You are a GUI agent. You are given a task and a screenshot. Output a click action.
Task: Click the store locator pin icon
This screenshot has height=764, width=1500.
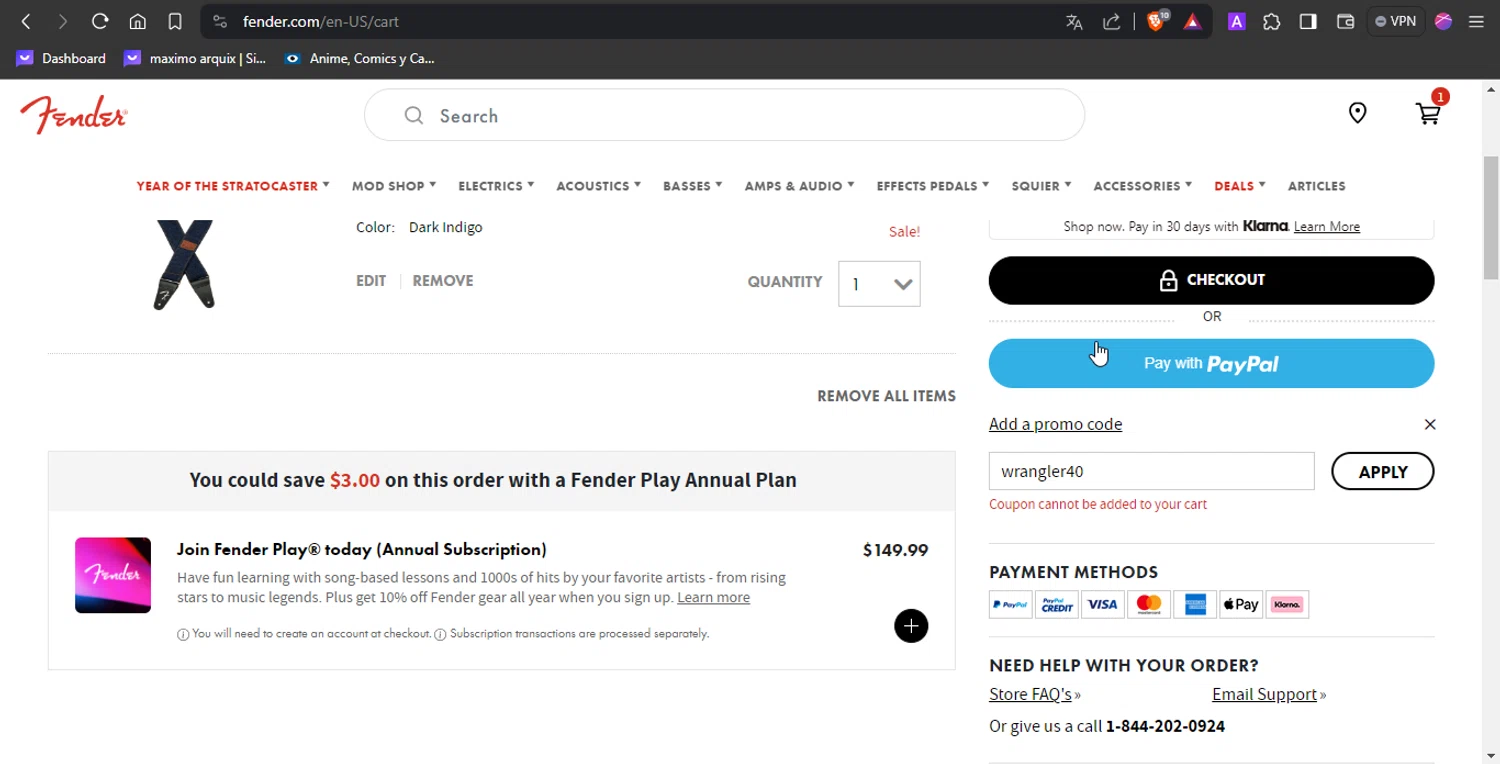point(1357,113)
